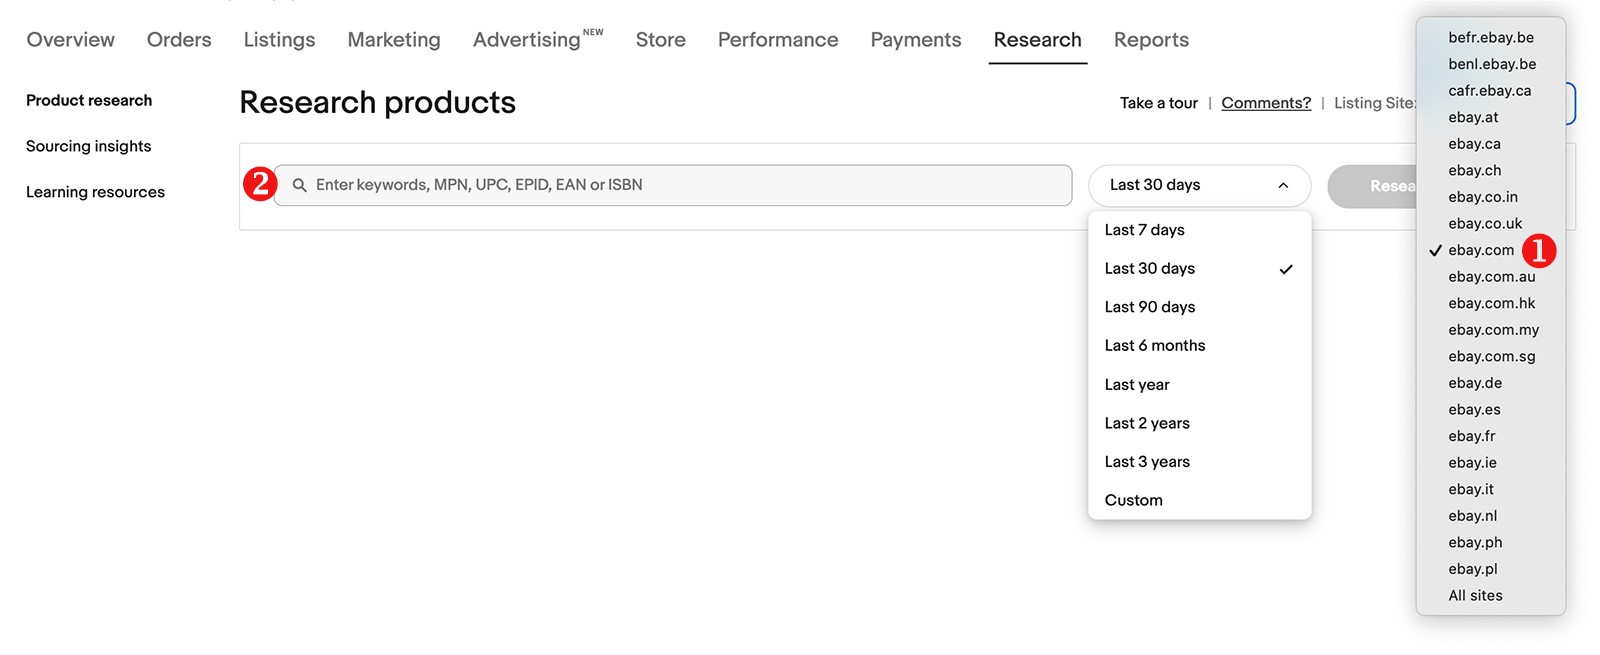Select befr.ebay.be listing site
Screen dimensions: 1600x655
coord(1491,37)
